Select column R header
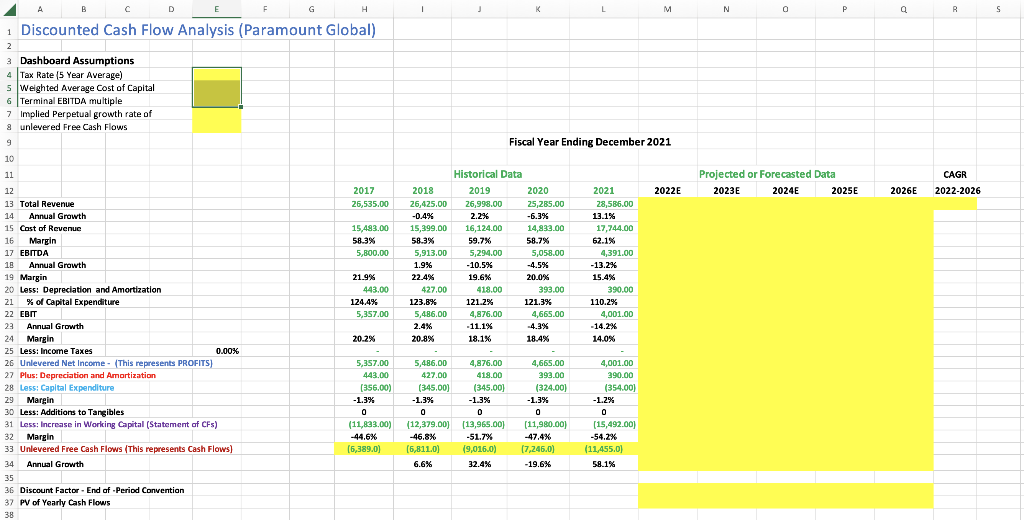Viewport: 1024px width, 520px height. click(955, 9)
